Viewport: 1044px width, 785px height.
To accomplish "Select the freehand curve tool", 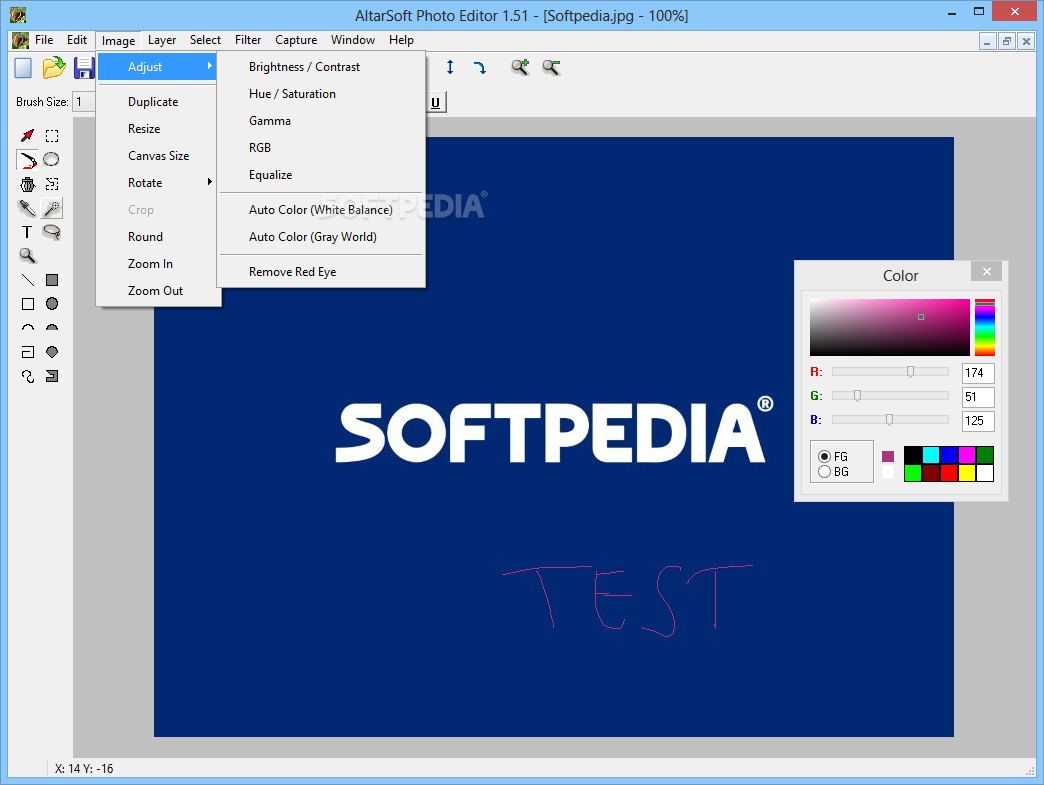I will click(x=27, y=376).
